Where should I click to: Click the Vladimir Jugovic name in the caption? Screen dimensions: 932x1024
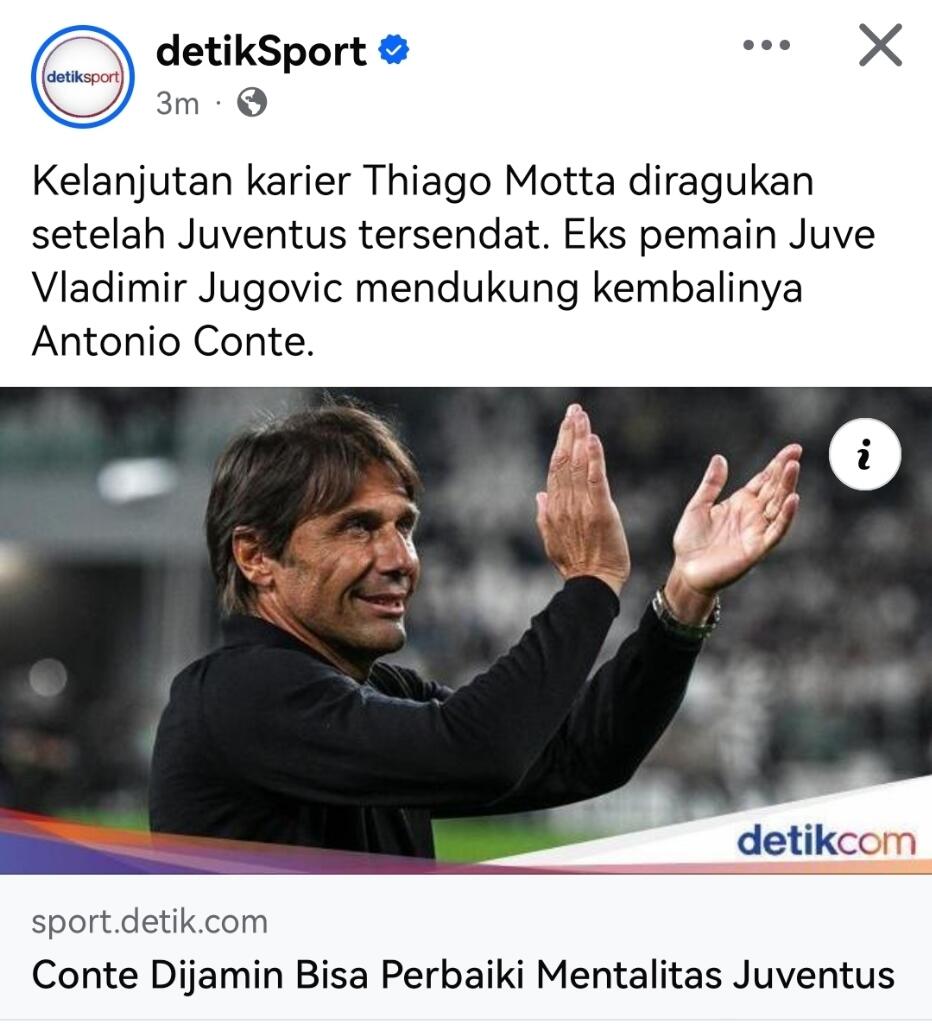pyautogui.click(x=187, y=288)
